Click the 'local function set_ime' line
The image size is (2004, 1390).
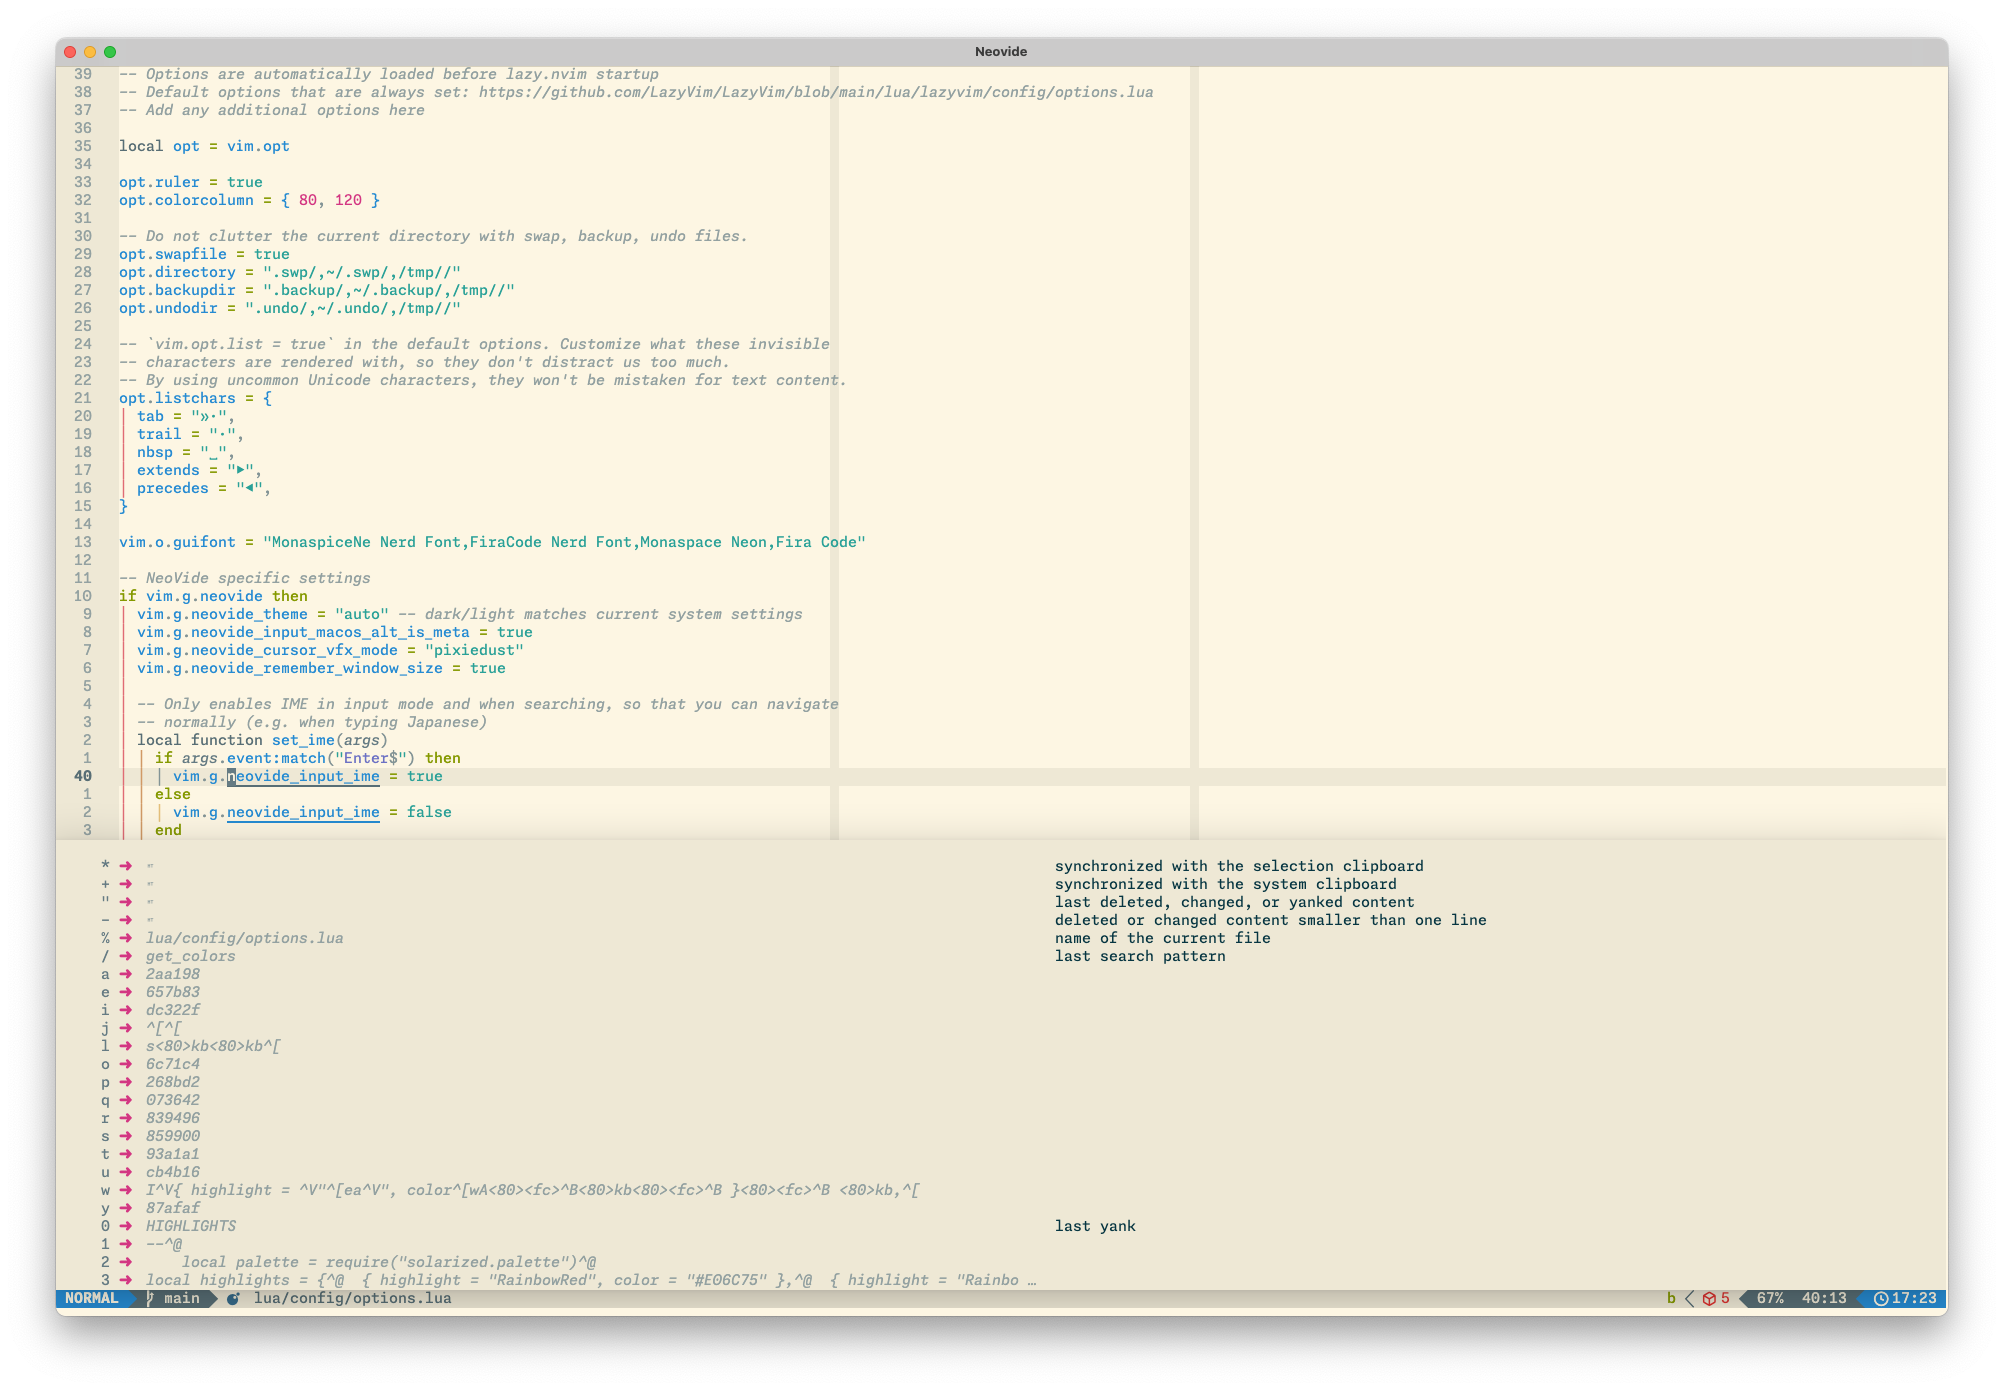[x=262, y=740]
